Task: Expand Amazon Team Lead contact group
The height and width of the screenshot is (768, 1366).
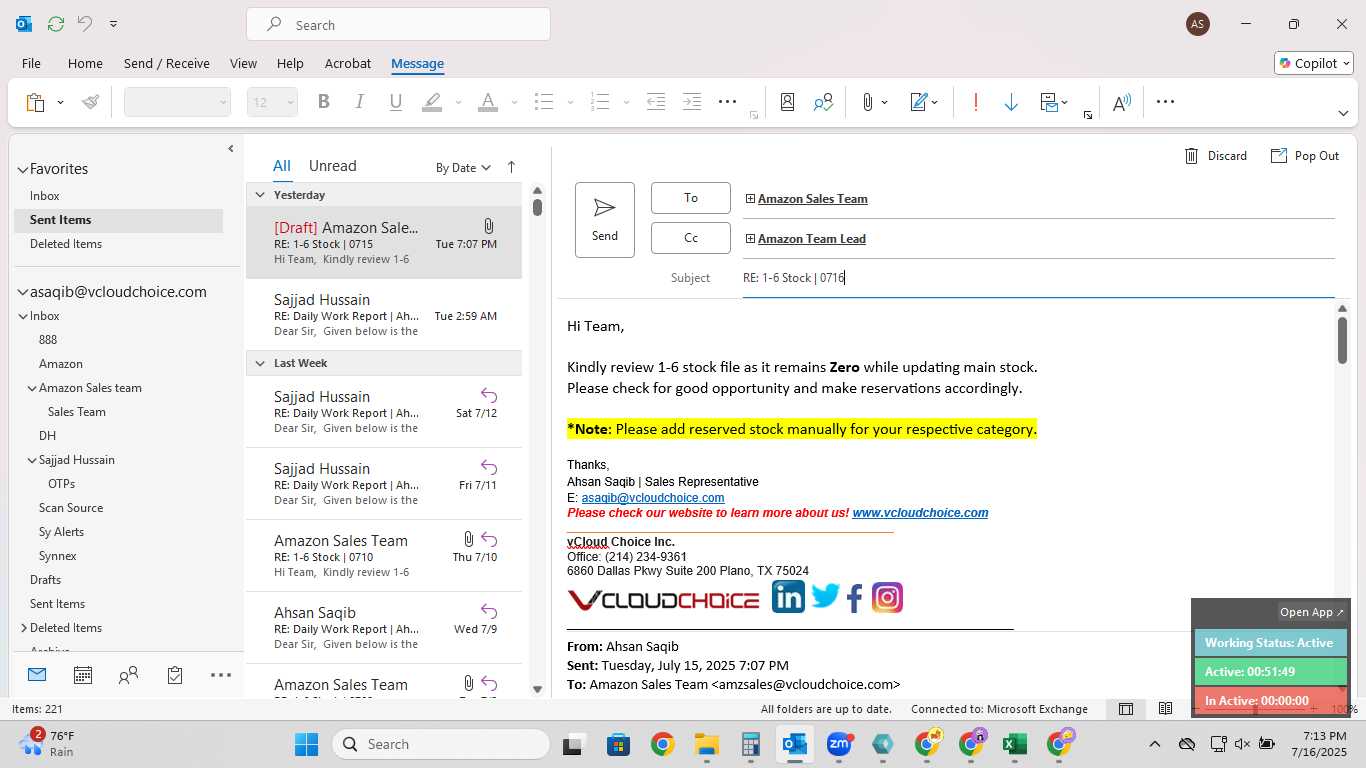Action: 750,239
